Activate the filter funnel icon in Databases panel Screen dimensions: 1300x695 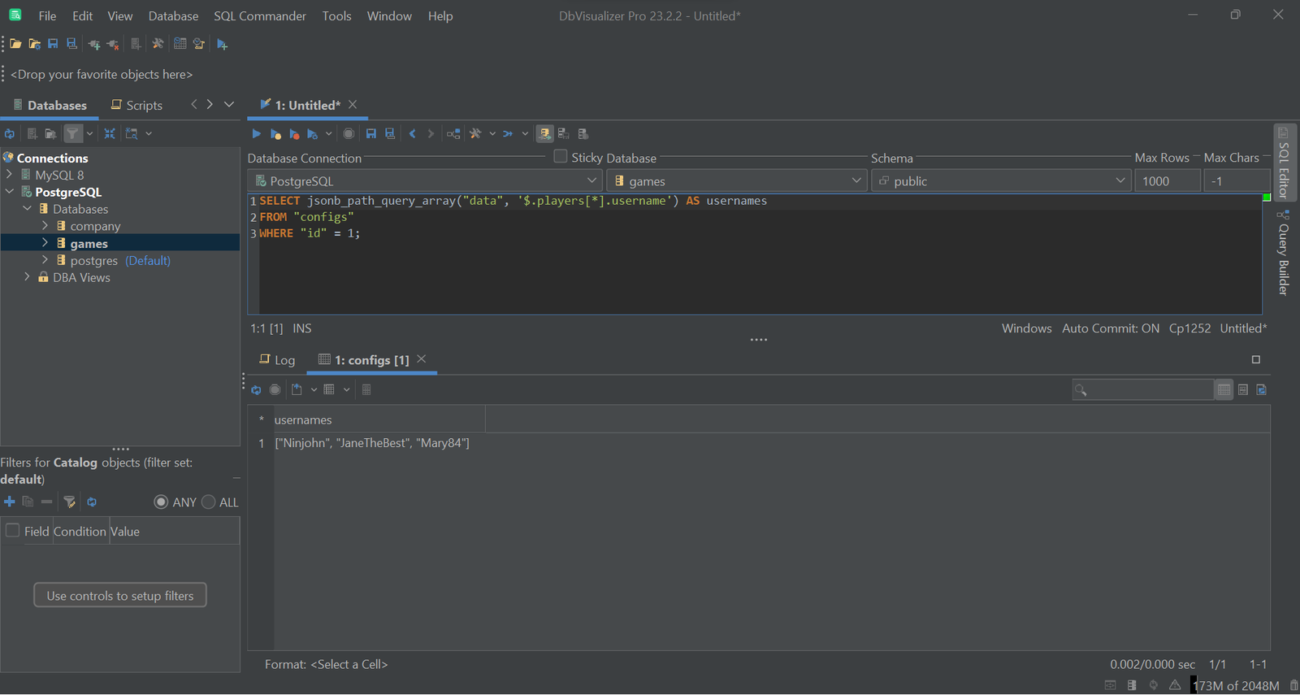[74, 133]
